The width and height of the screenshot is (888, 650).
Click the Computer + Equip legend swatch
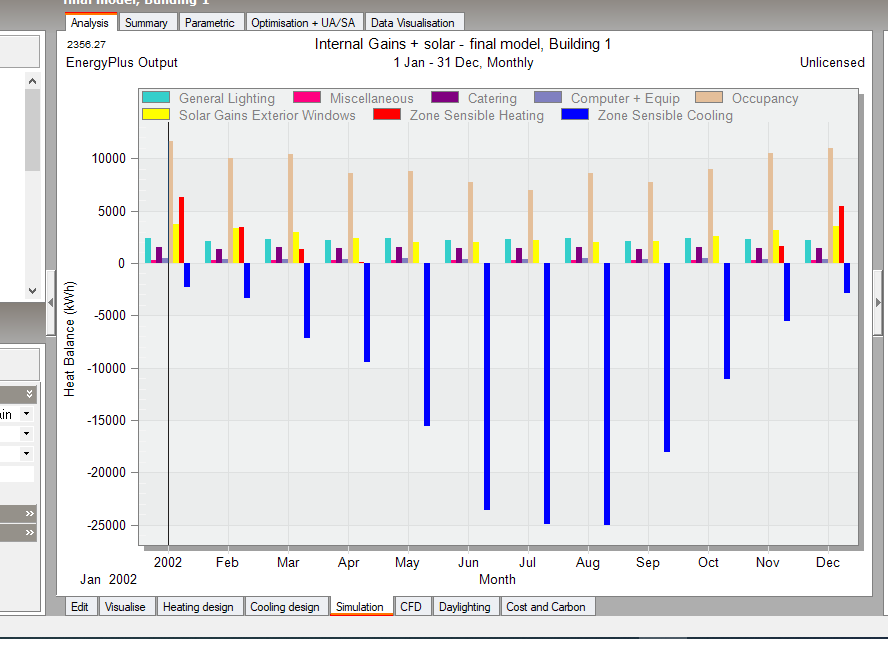point(548,97)
